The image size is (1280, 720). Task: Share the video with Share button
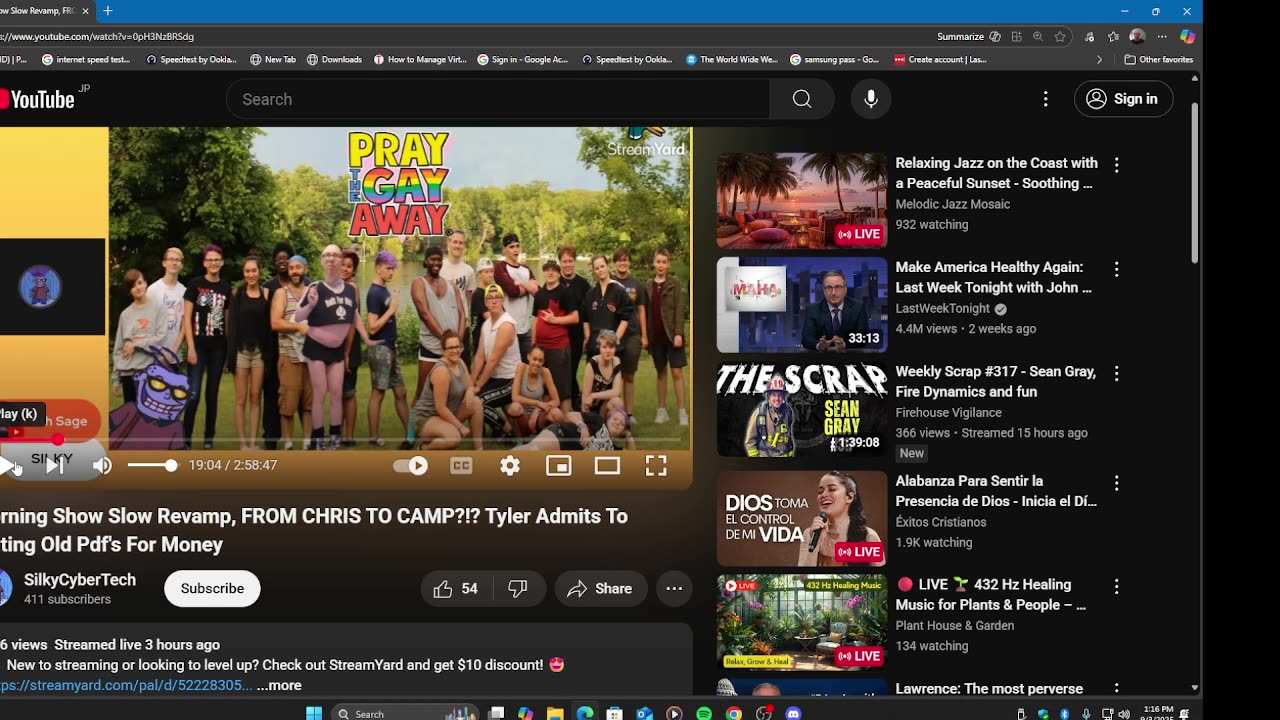tap(600, 589)
